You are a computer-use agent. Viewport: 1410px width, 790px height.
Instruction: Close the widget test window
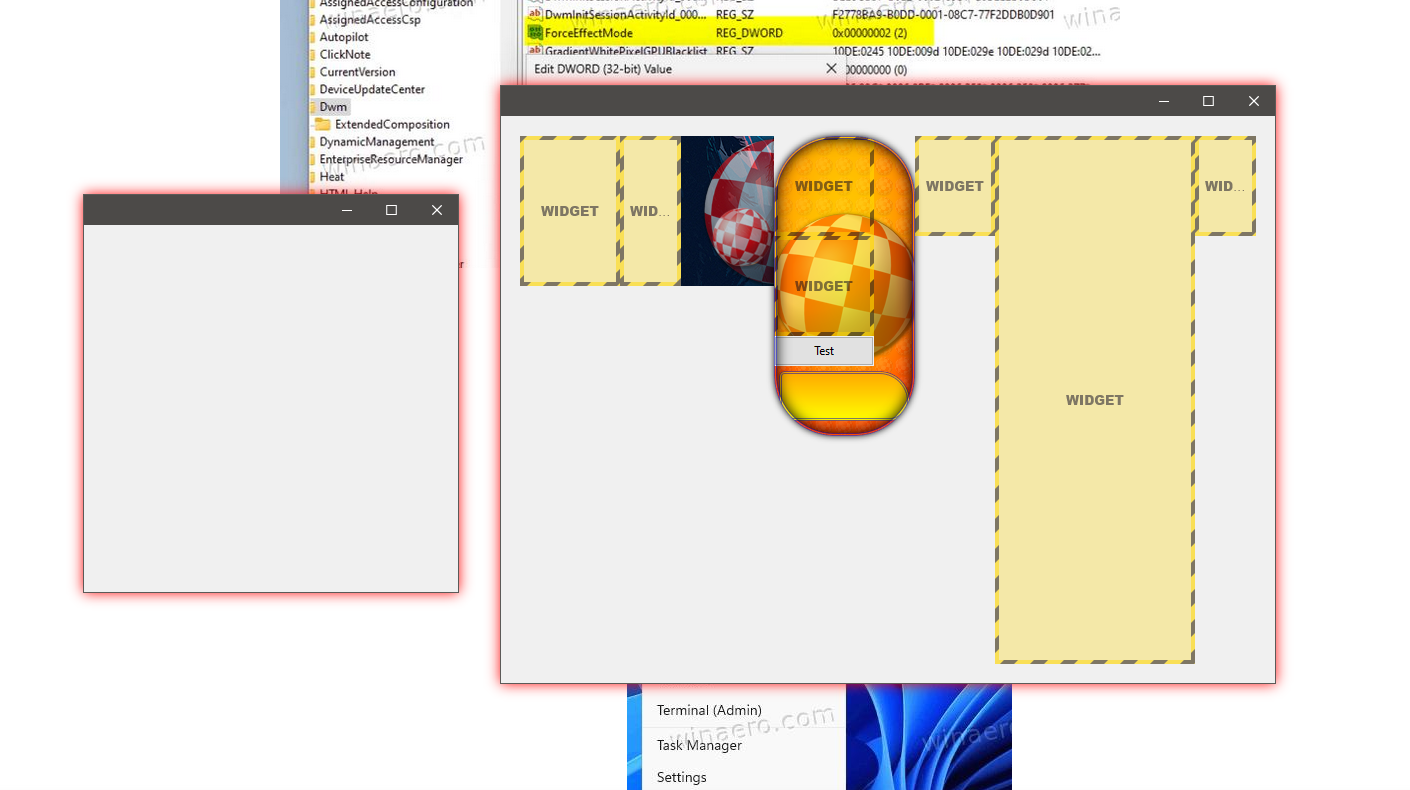click(1253, 101)
